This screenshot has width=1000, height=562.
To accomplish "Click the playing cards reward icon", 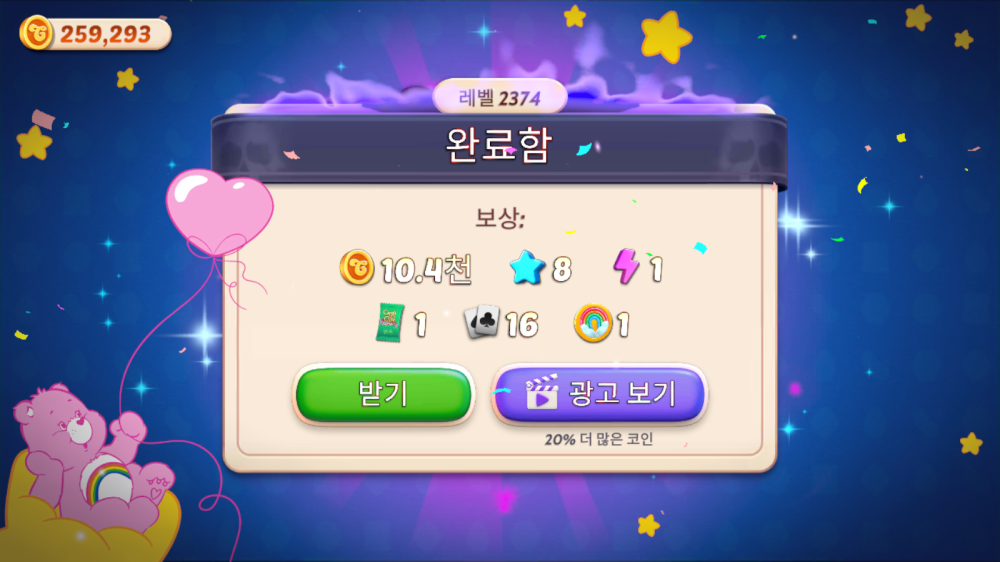I will (x=482, y=322).
